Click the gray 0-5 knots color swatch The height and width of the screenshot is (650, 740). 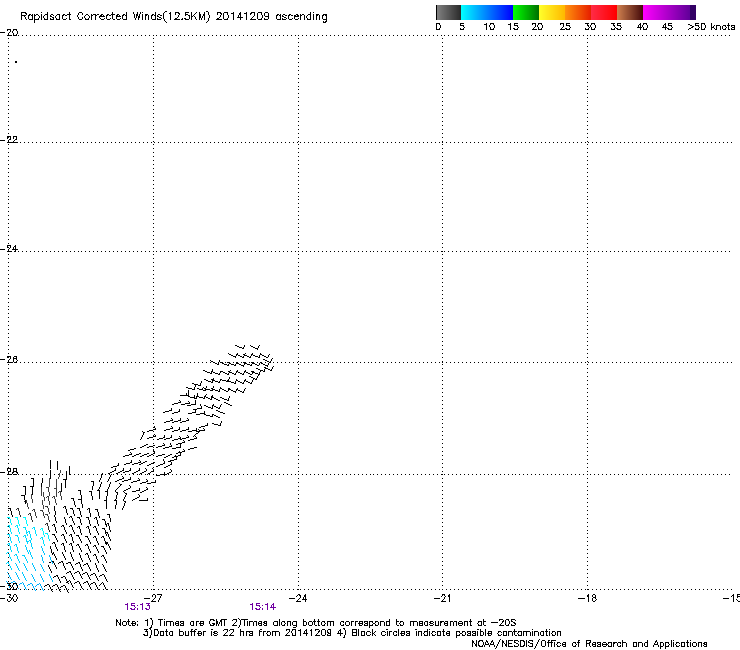pos(448,12)
